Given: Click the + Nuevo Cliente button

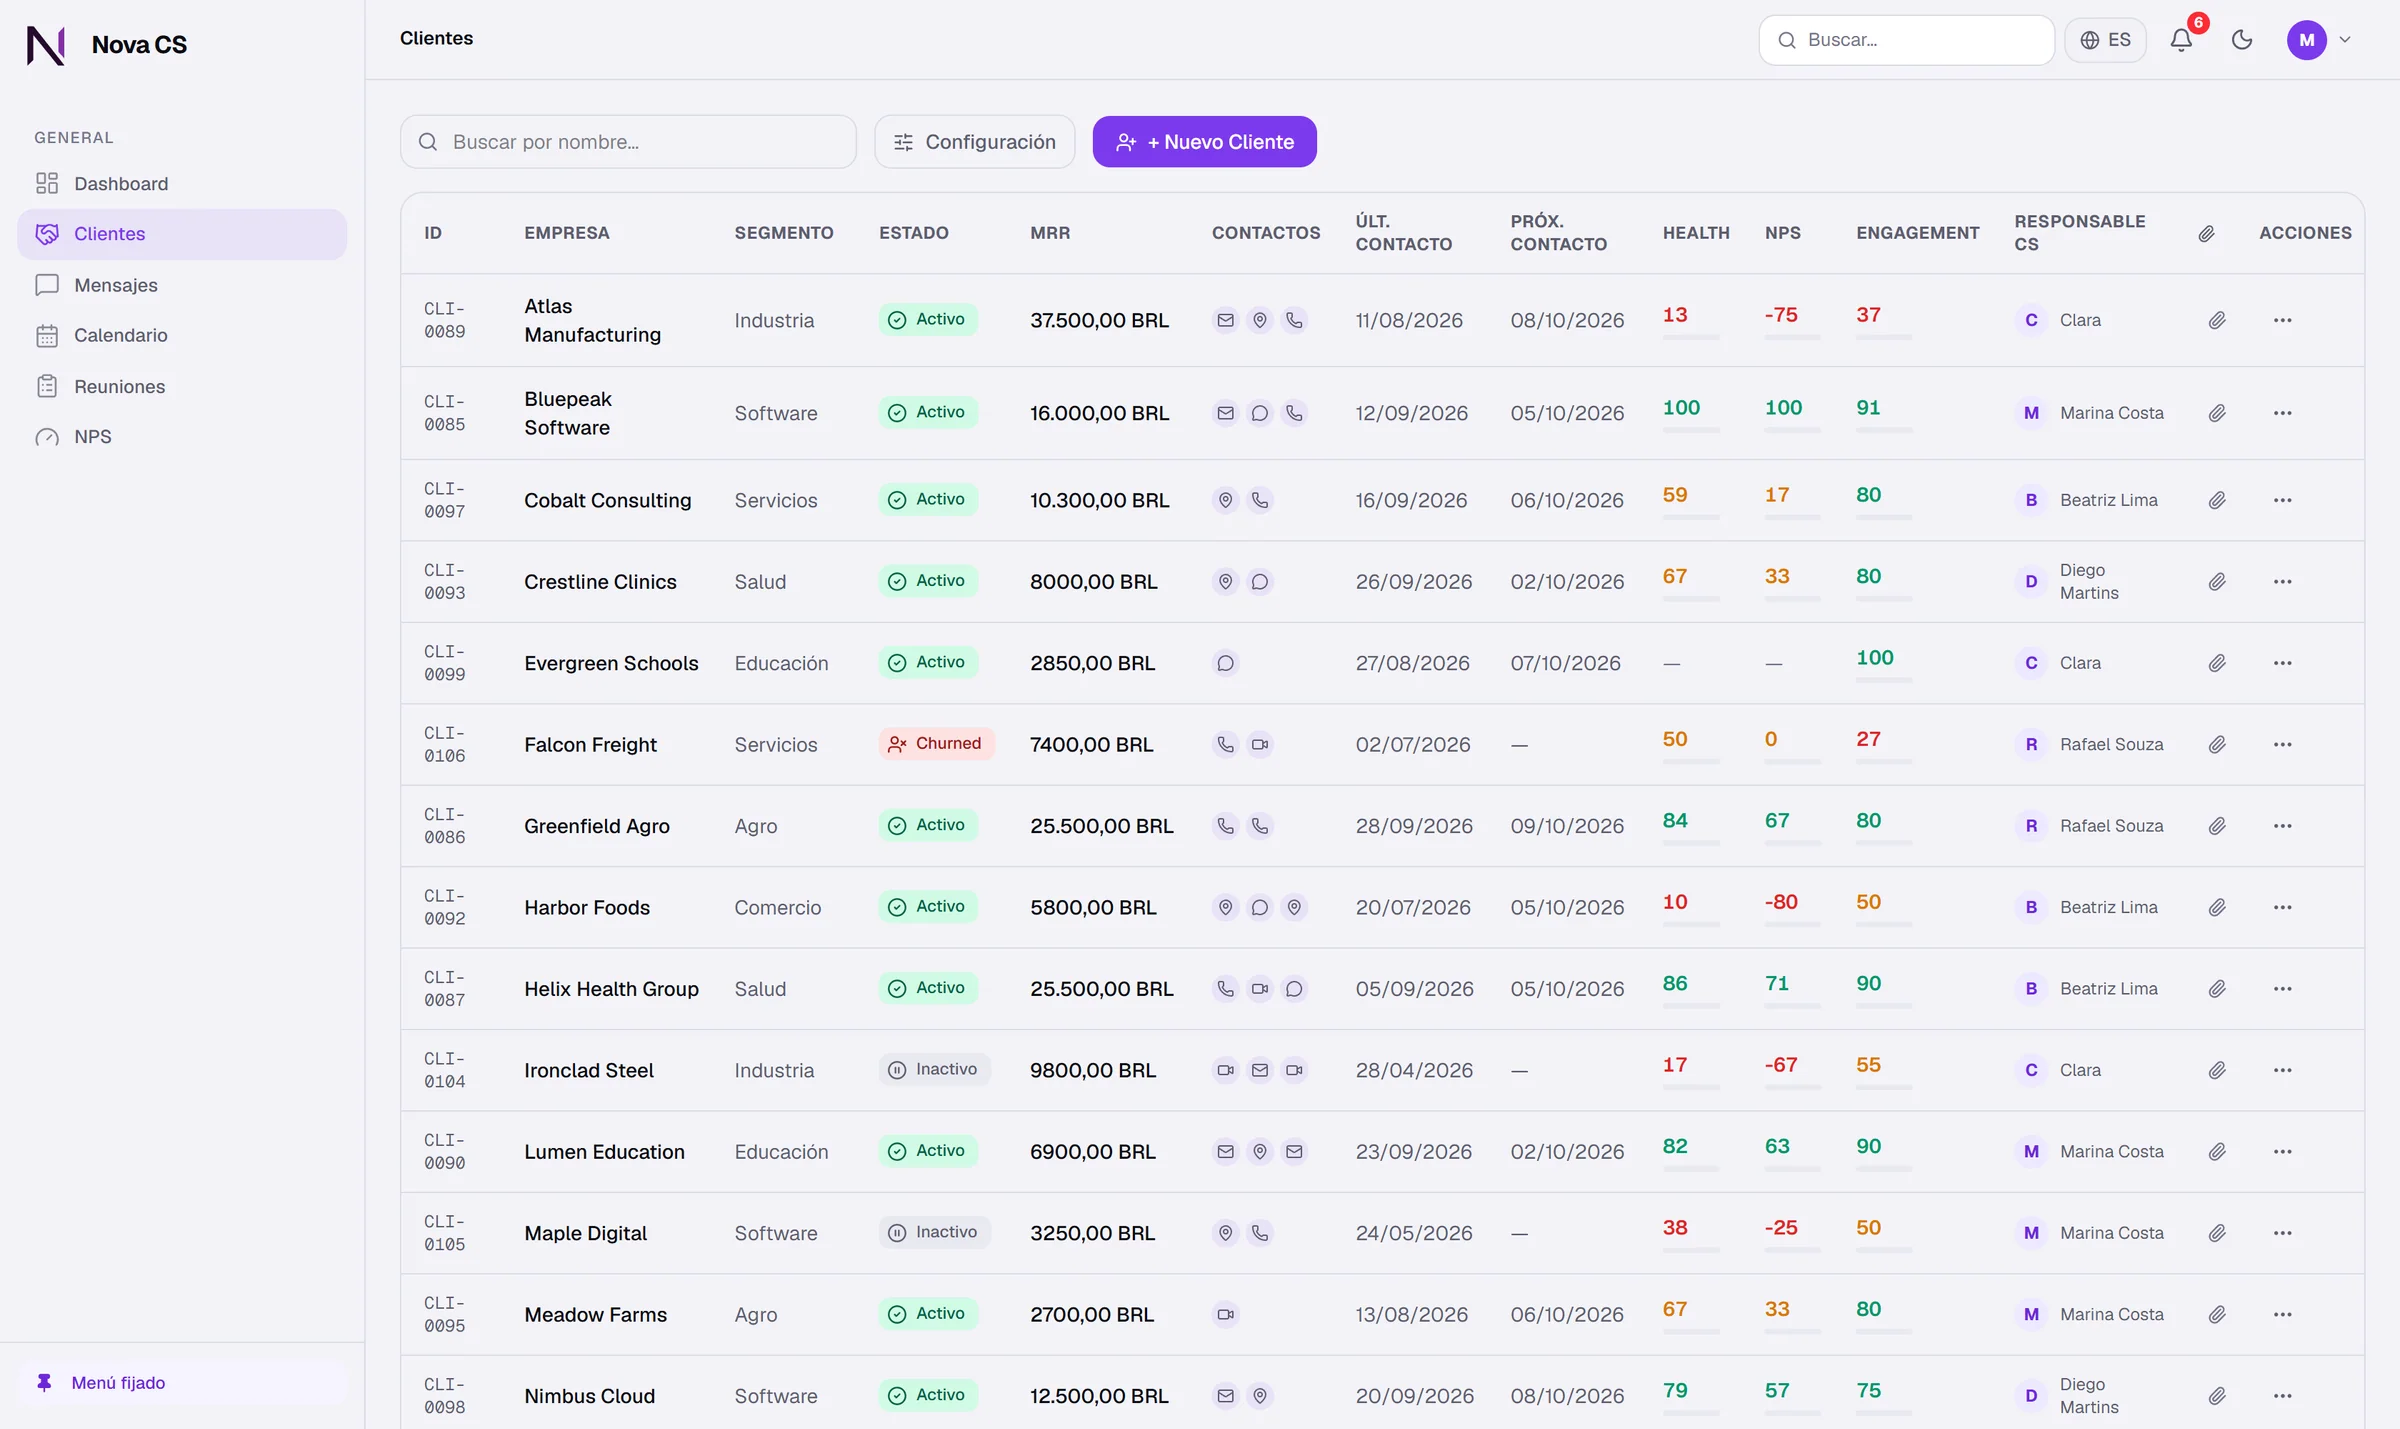Looking at the screenshot, I should tap(1204, 142).
